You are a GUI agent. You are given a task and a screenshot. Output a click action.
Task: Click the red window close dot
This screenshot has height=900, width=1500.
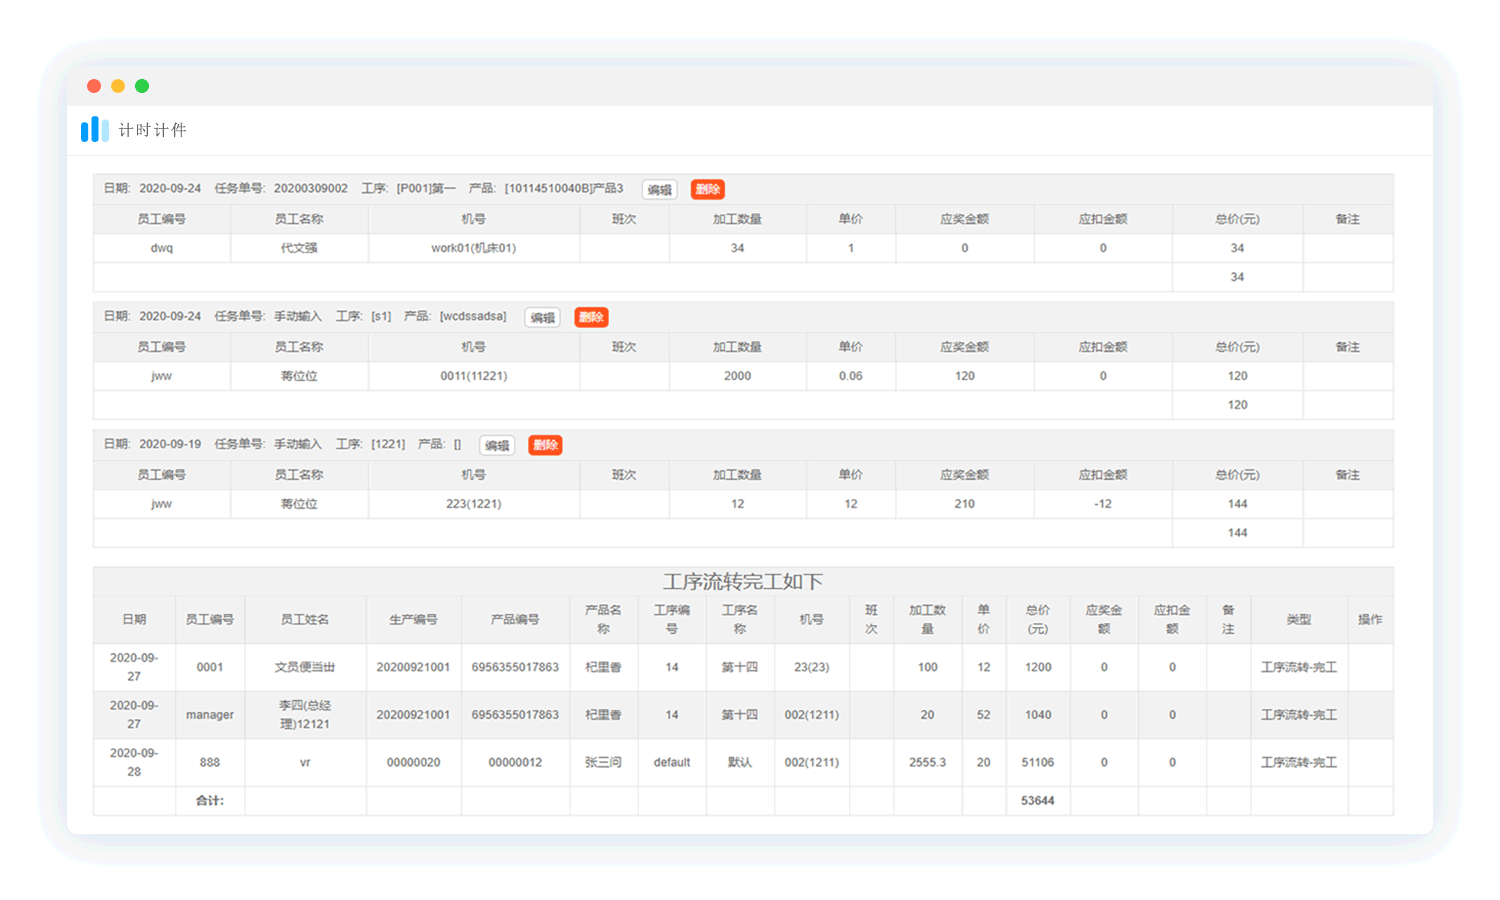pyautogui.click(x=94, y=86)
